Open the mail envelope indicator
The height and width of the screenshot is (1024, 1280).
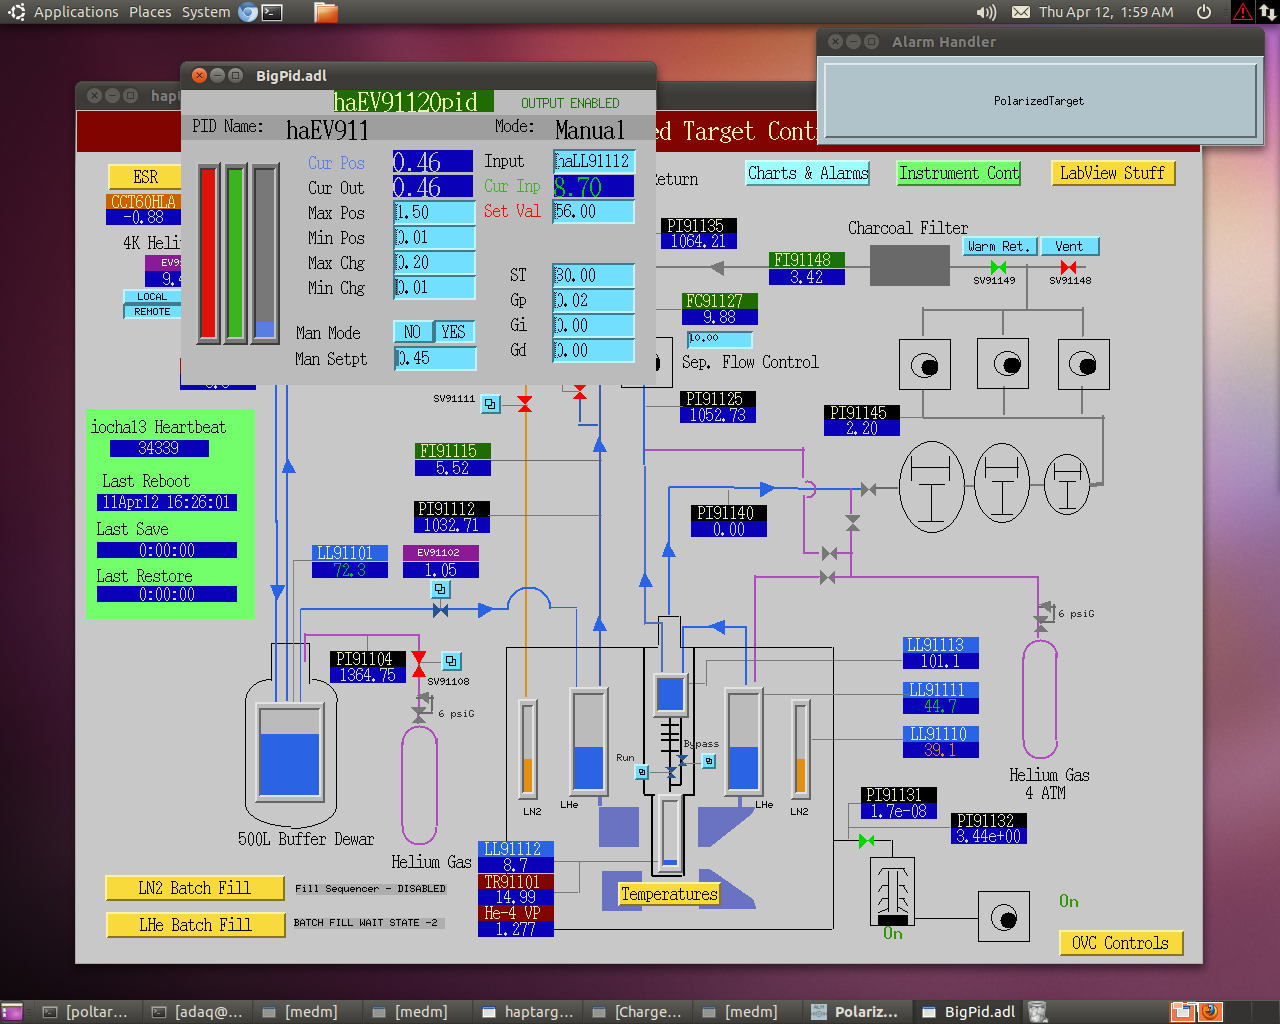tap(1021, 12)
